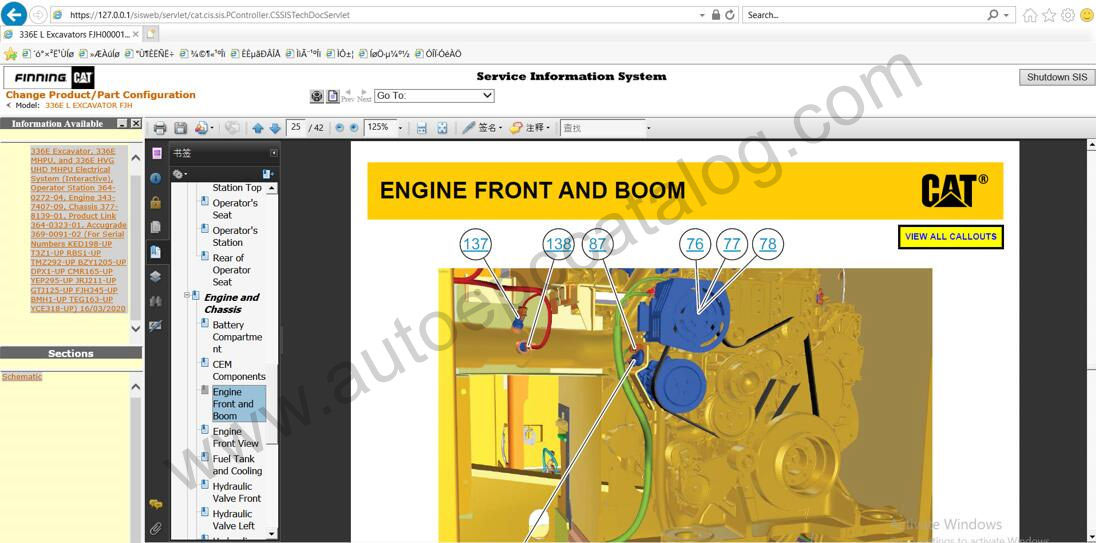Click the browser back arrow button
The height and width of the screenshot is (543, 1096).
tap(14, 15)
